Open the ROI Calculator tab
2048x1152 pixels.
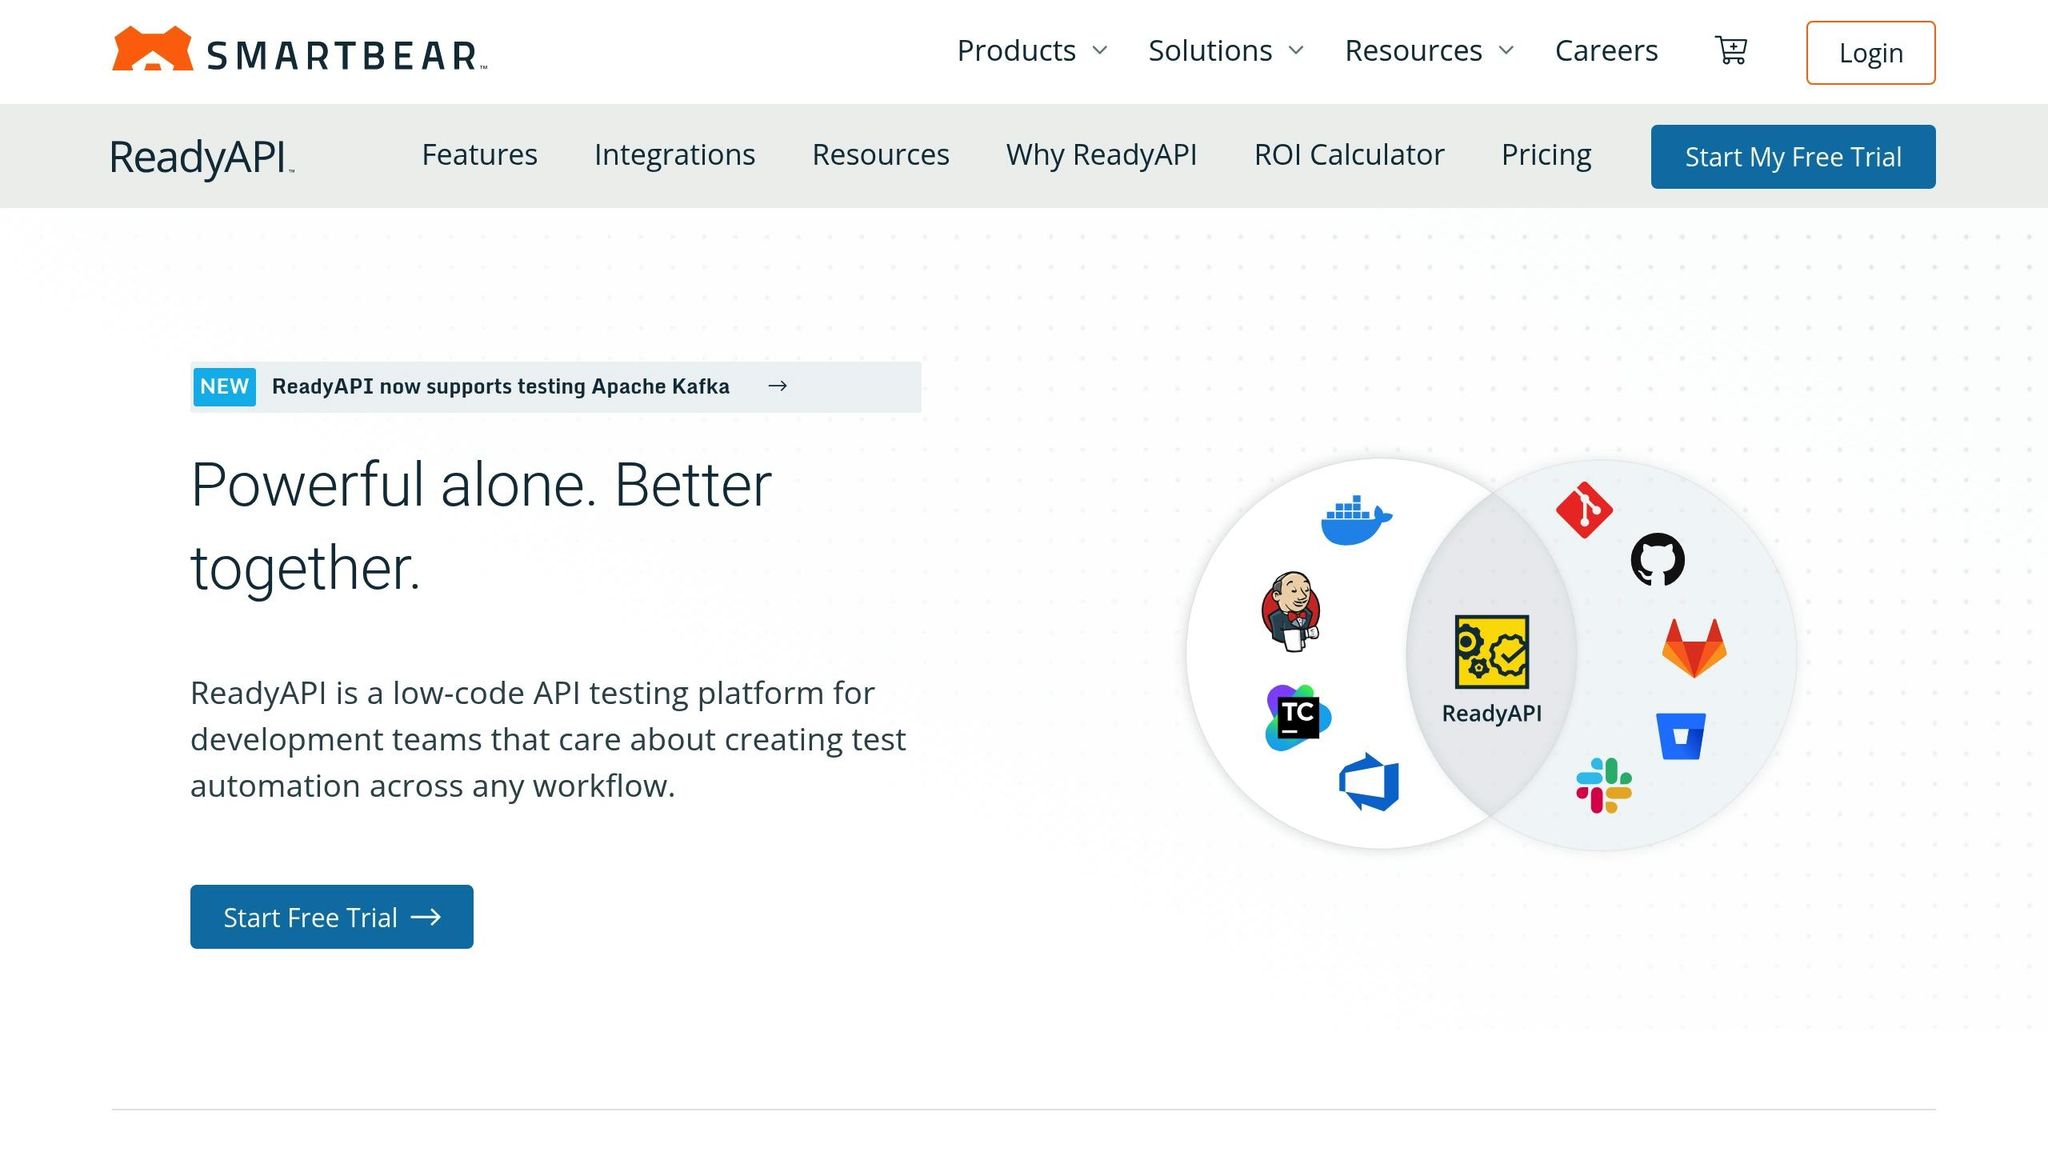1349,155
